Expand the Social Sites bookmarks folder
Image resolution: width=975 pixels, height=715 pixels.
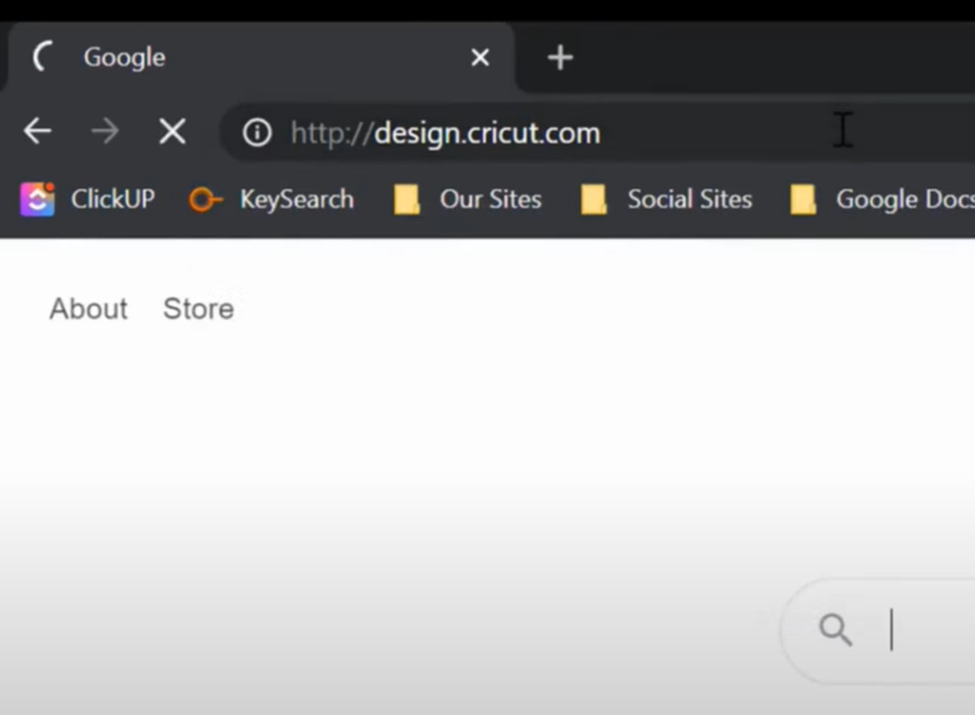click(689, 199)
